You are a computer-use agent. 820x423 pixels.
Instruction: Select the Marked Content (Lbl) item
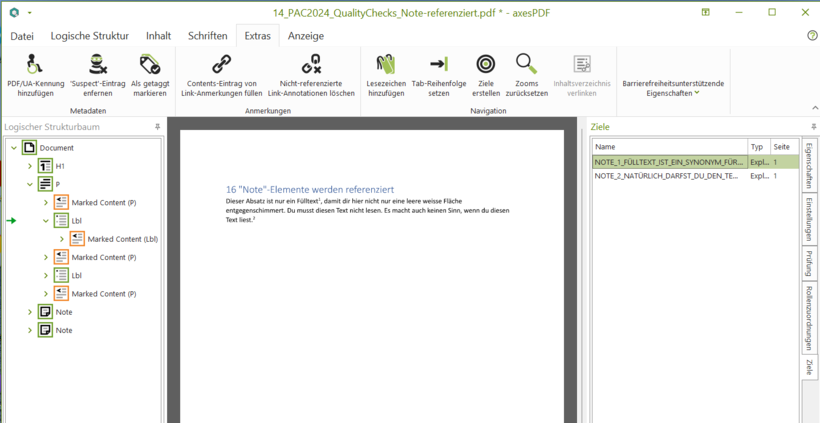click(122, 239)
